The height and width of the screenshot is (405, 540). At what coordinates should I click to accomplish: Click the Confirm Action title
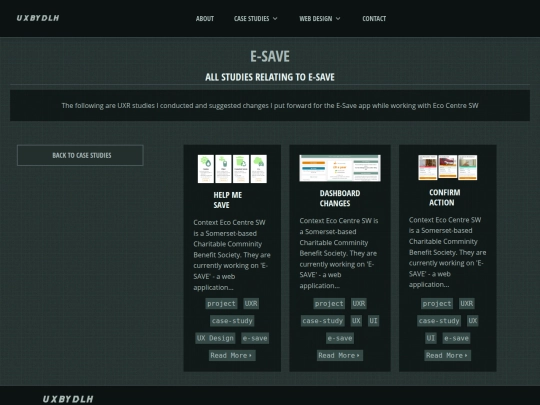[444, 197]
